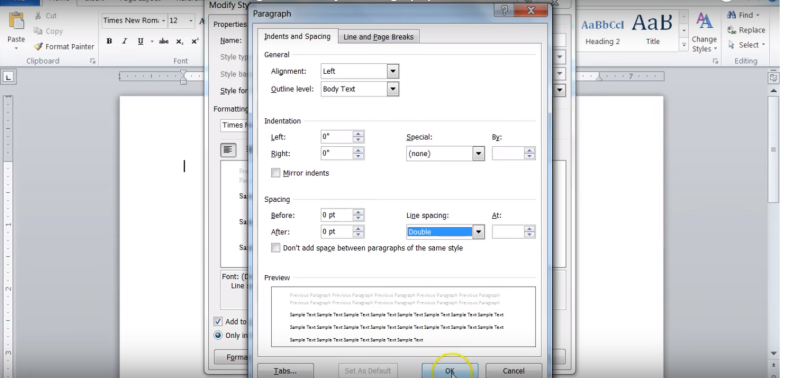Click the Left indentation input field
The image size is (790, 378).
(x=337, y=137)
